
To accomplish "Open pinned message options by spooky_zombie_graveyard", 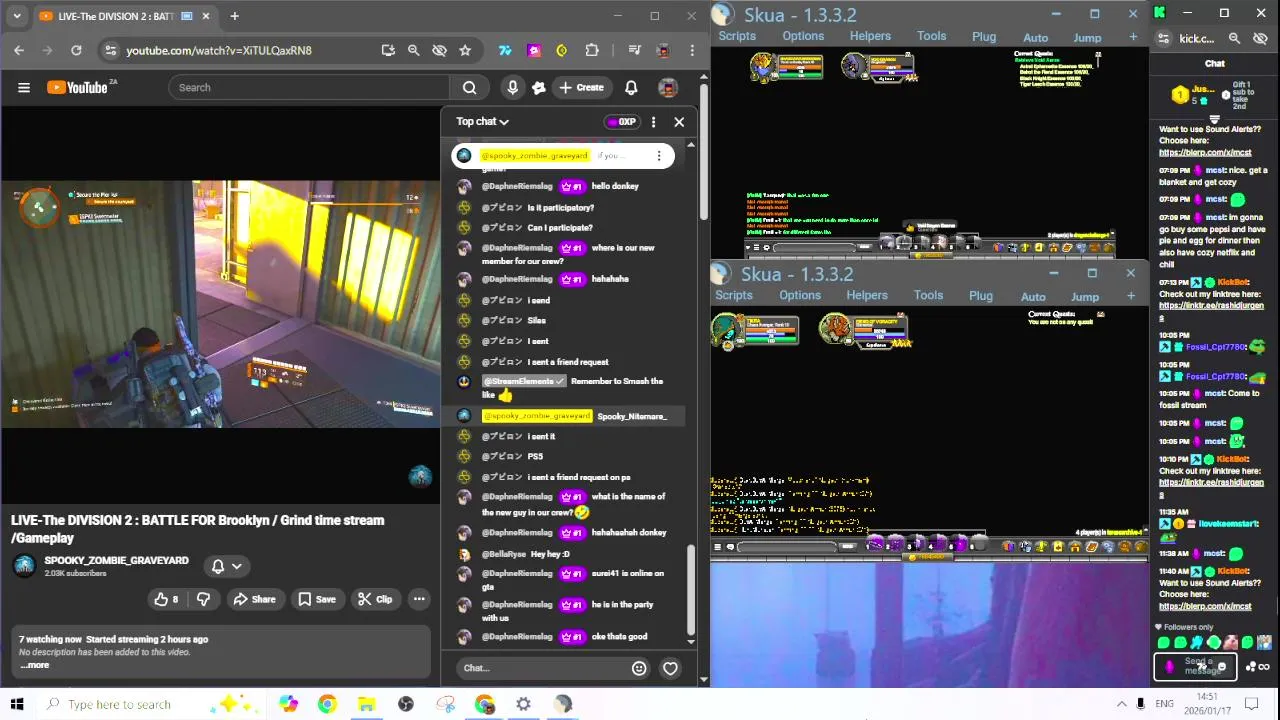I will click(659, 156).
